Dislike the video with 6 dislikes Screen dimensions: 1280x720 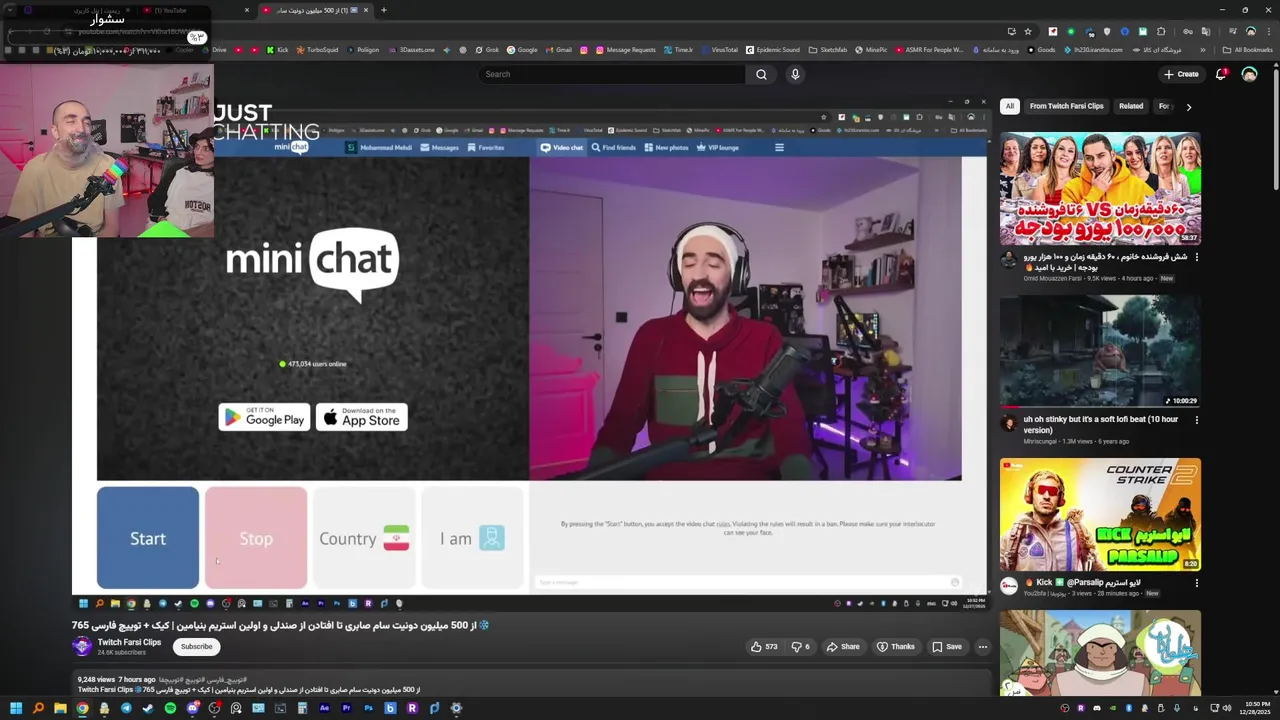pyautogui.click(x=801, y=647)
